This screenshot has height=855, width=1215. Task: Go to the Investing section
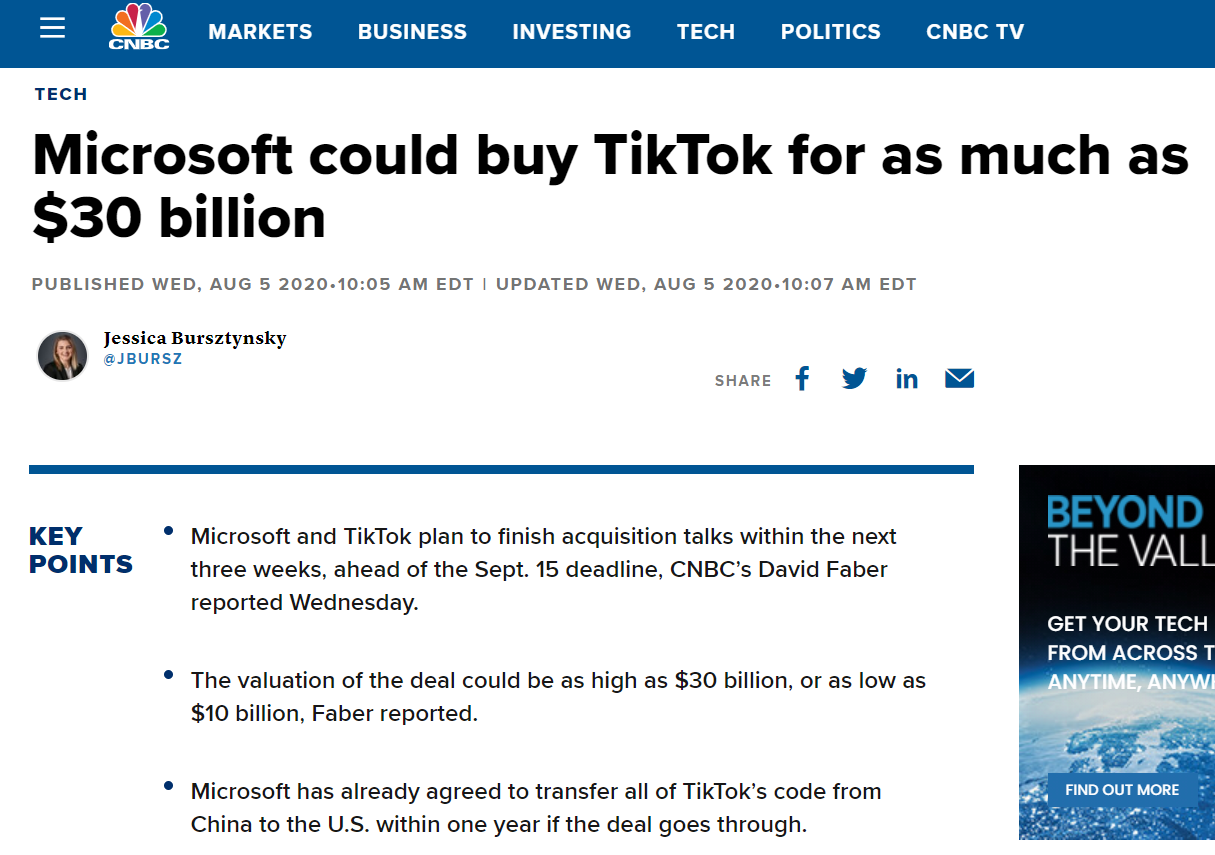[x=572, y=32]
